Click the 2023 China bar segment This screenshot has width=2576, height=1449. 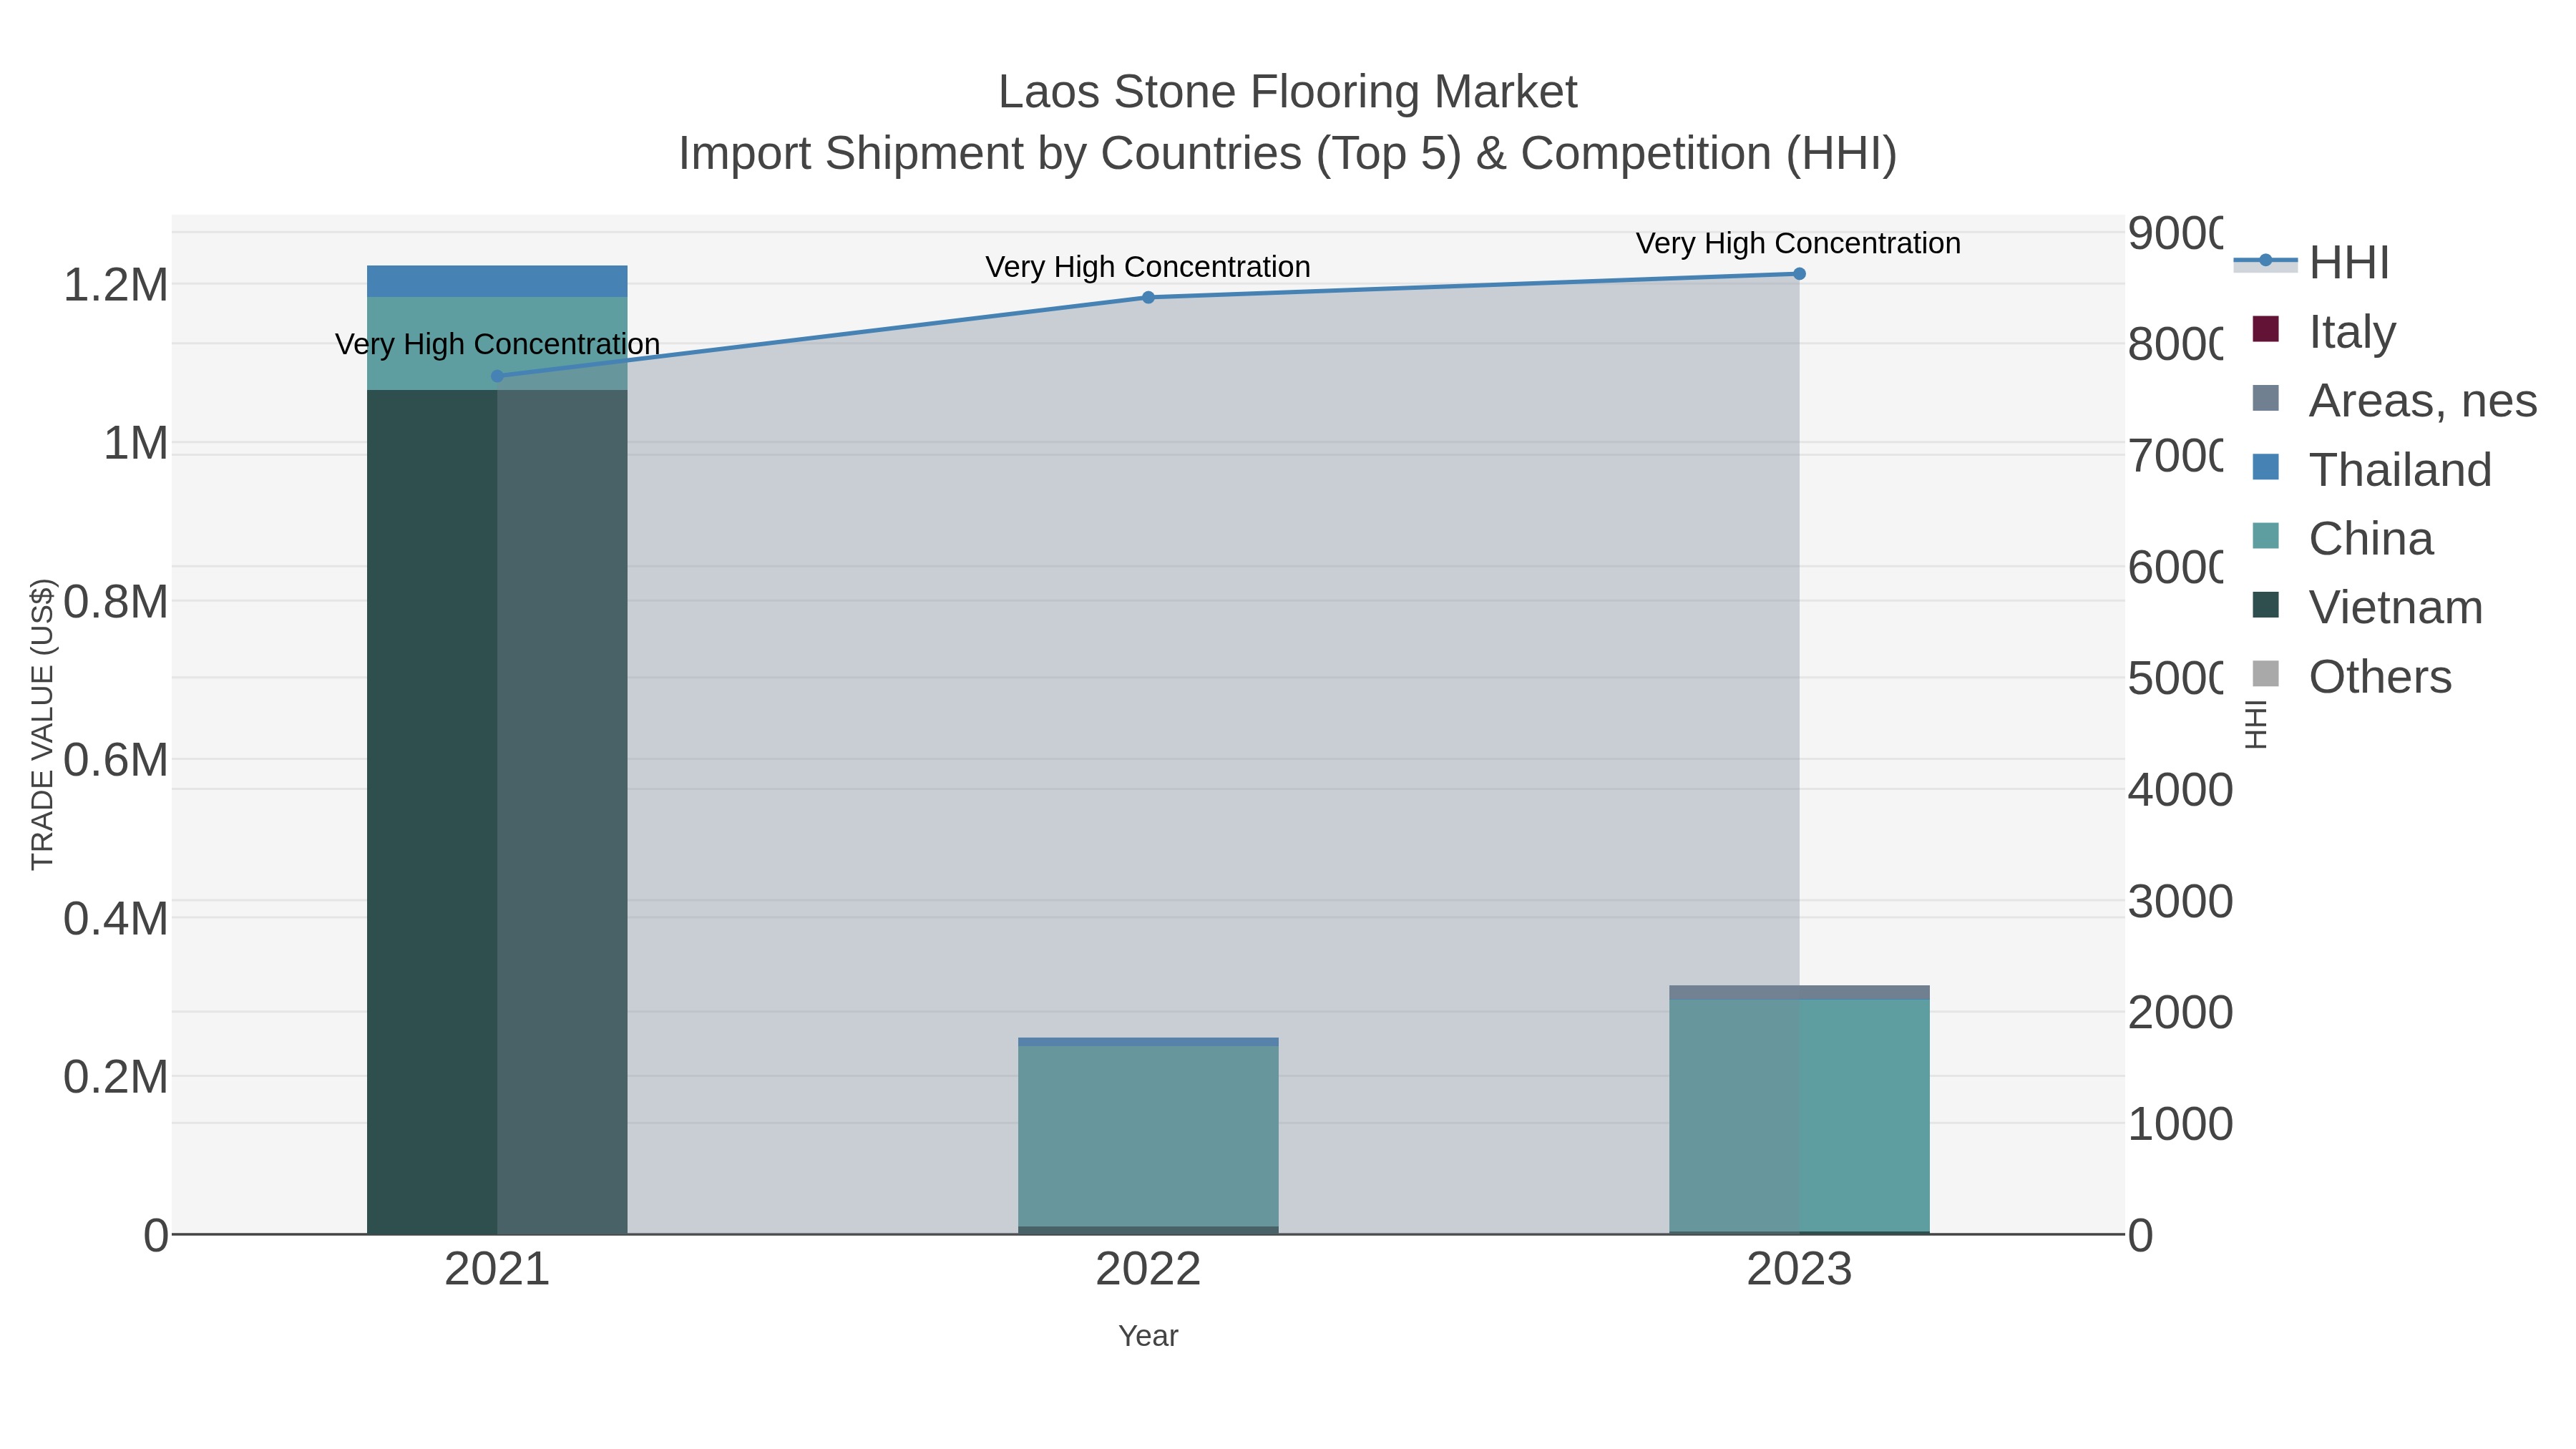1799,1116
